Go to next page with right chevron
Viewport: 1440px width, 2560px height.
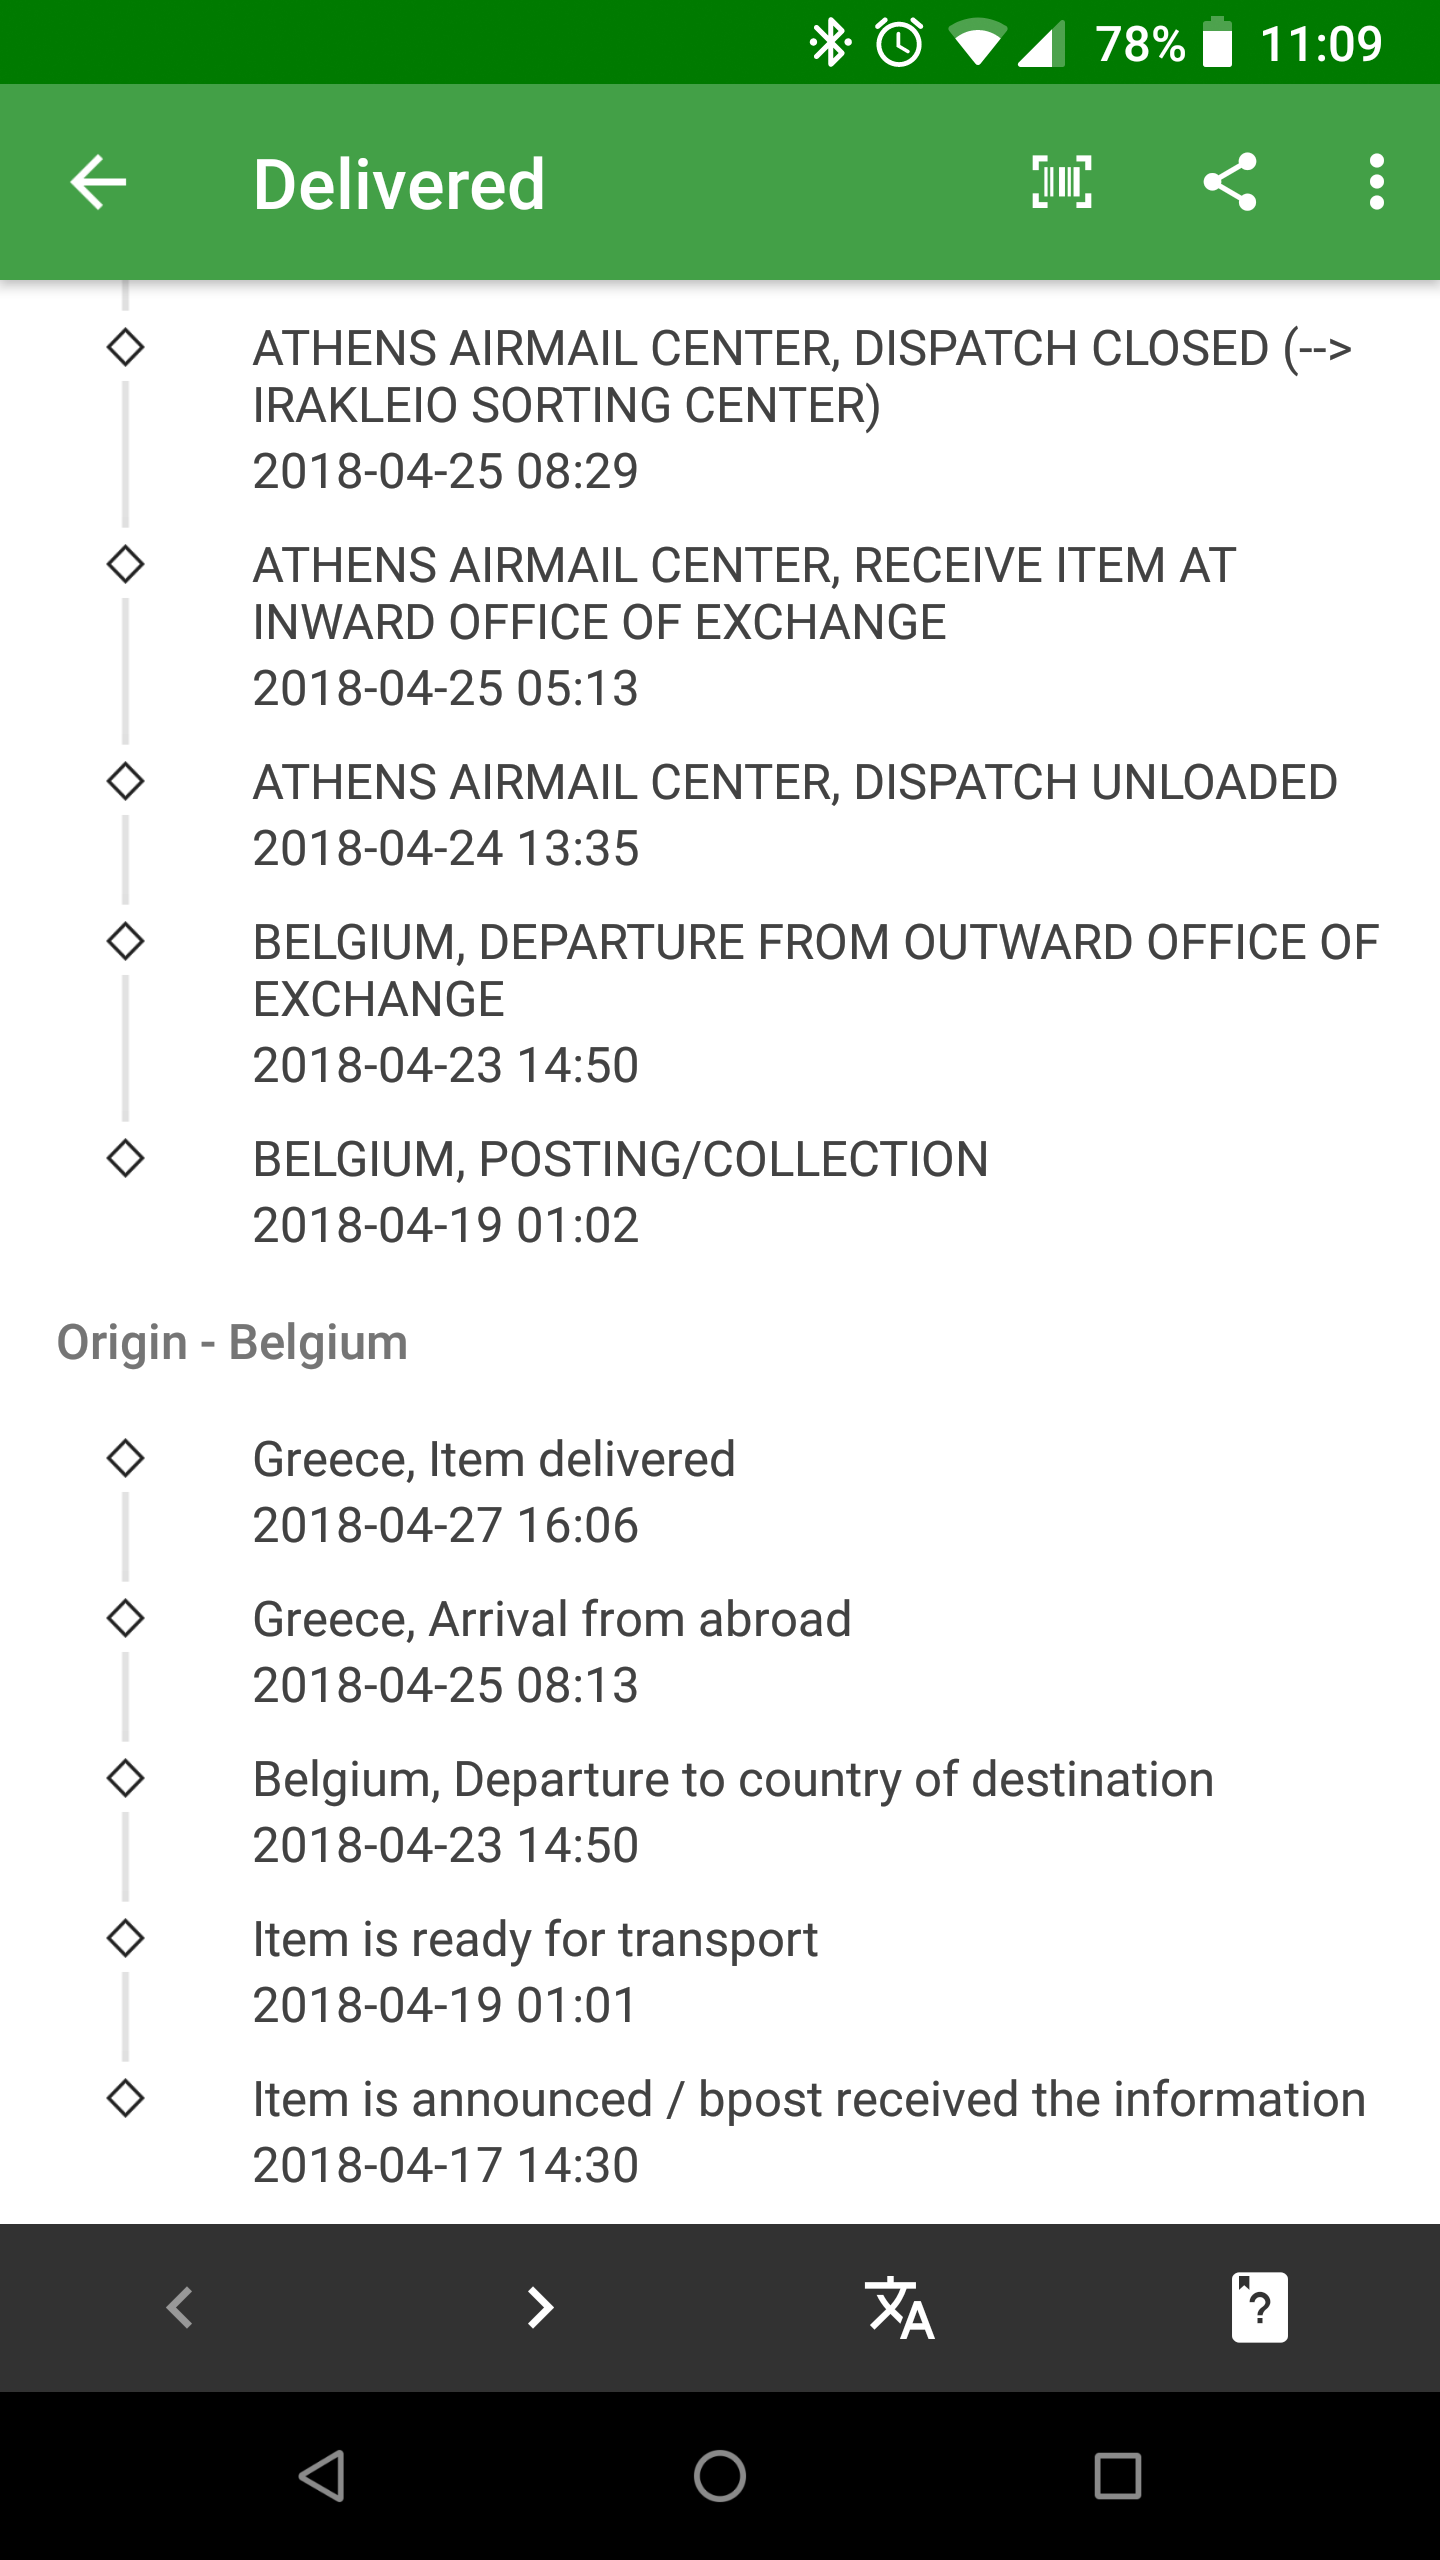[540, 2307]
